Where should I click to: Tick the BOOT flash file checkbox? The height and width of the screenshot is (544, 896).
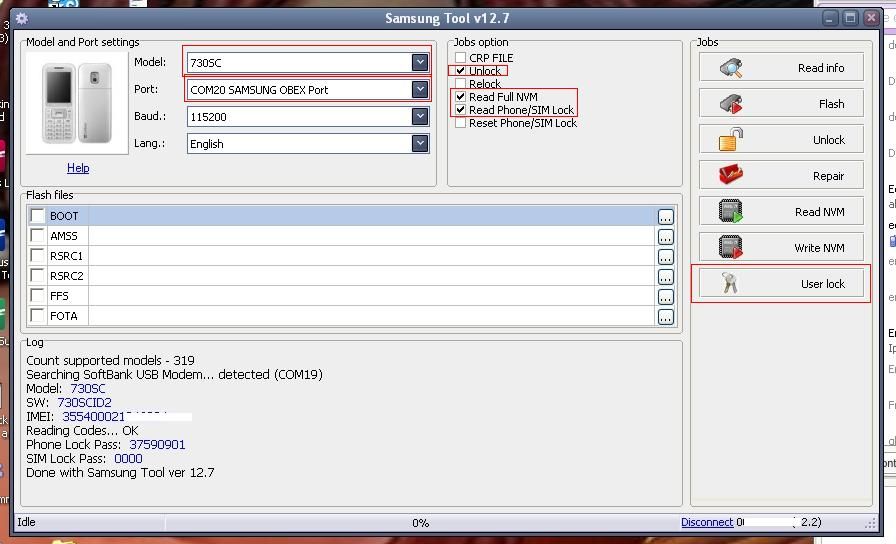(38, 215)
